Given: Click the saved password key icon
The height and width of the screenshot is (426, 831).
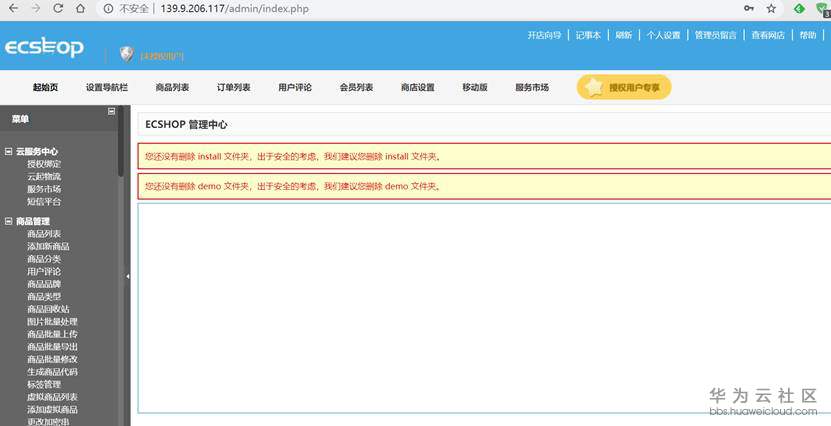Looking at the screenshot, I should tap(749, 8).
